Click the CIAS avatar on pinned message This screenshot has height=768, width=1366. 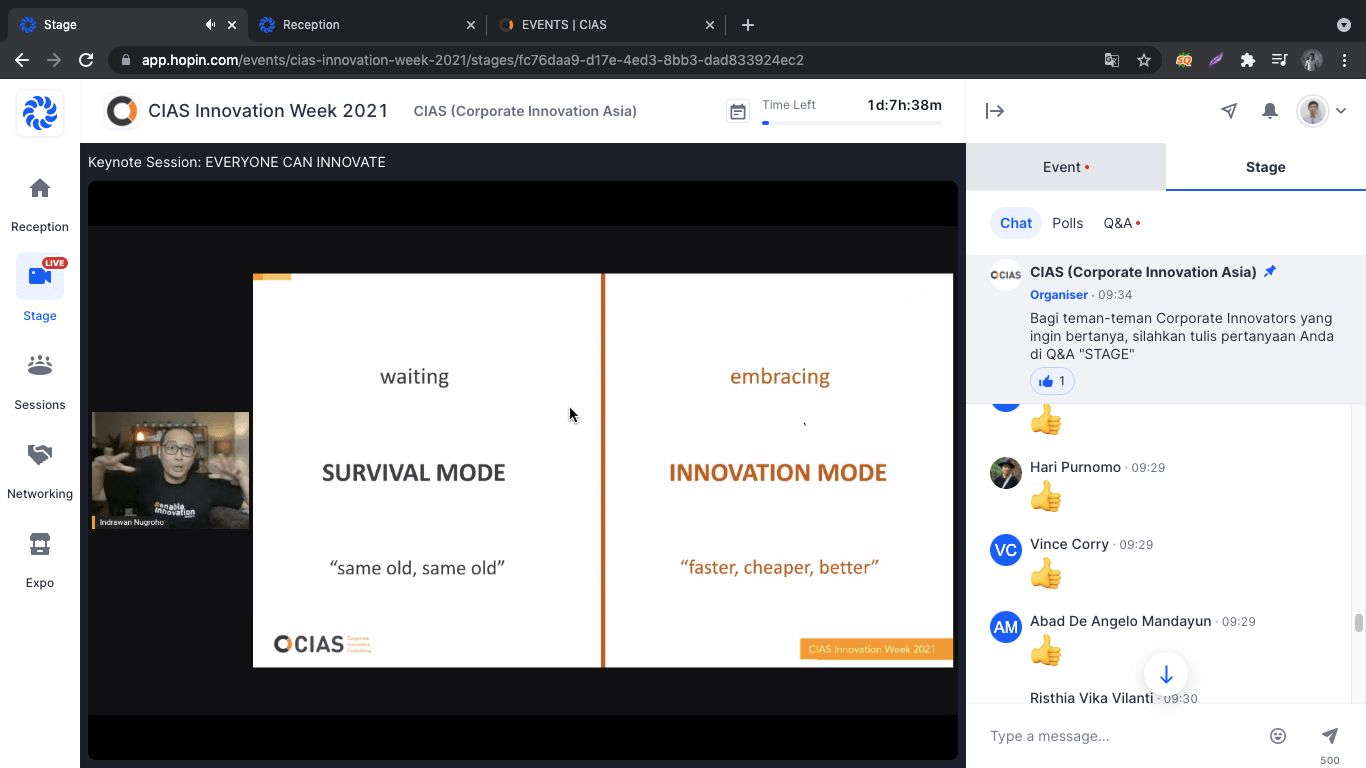point(1006,275)
